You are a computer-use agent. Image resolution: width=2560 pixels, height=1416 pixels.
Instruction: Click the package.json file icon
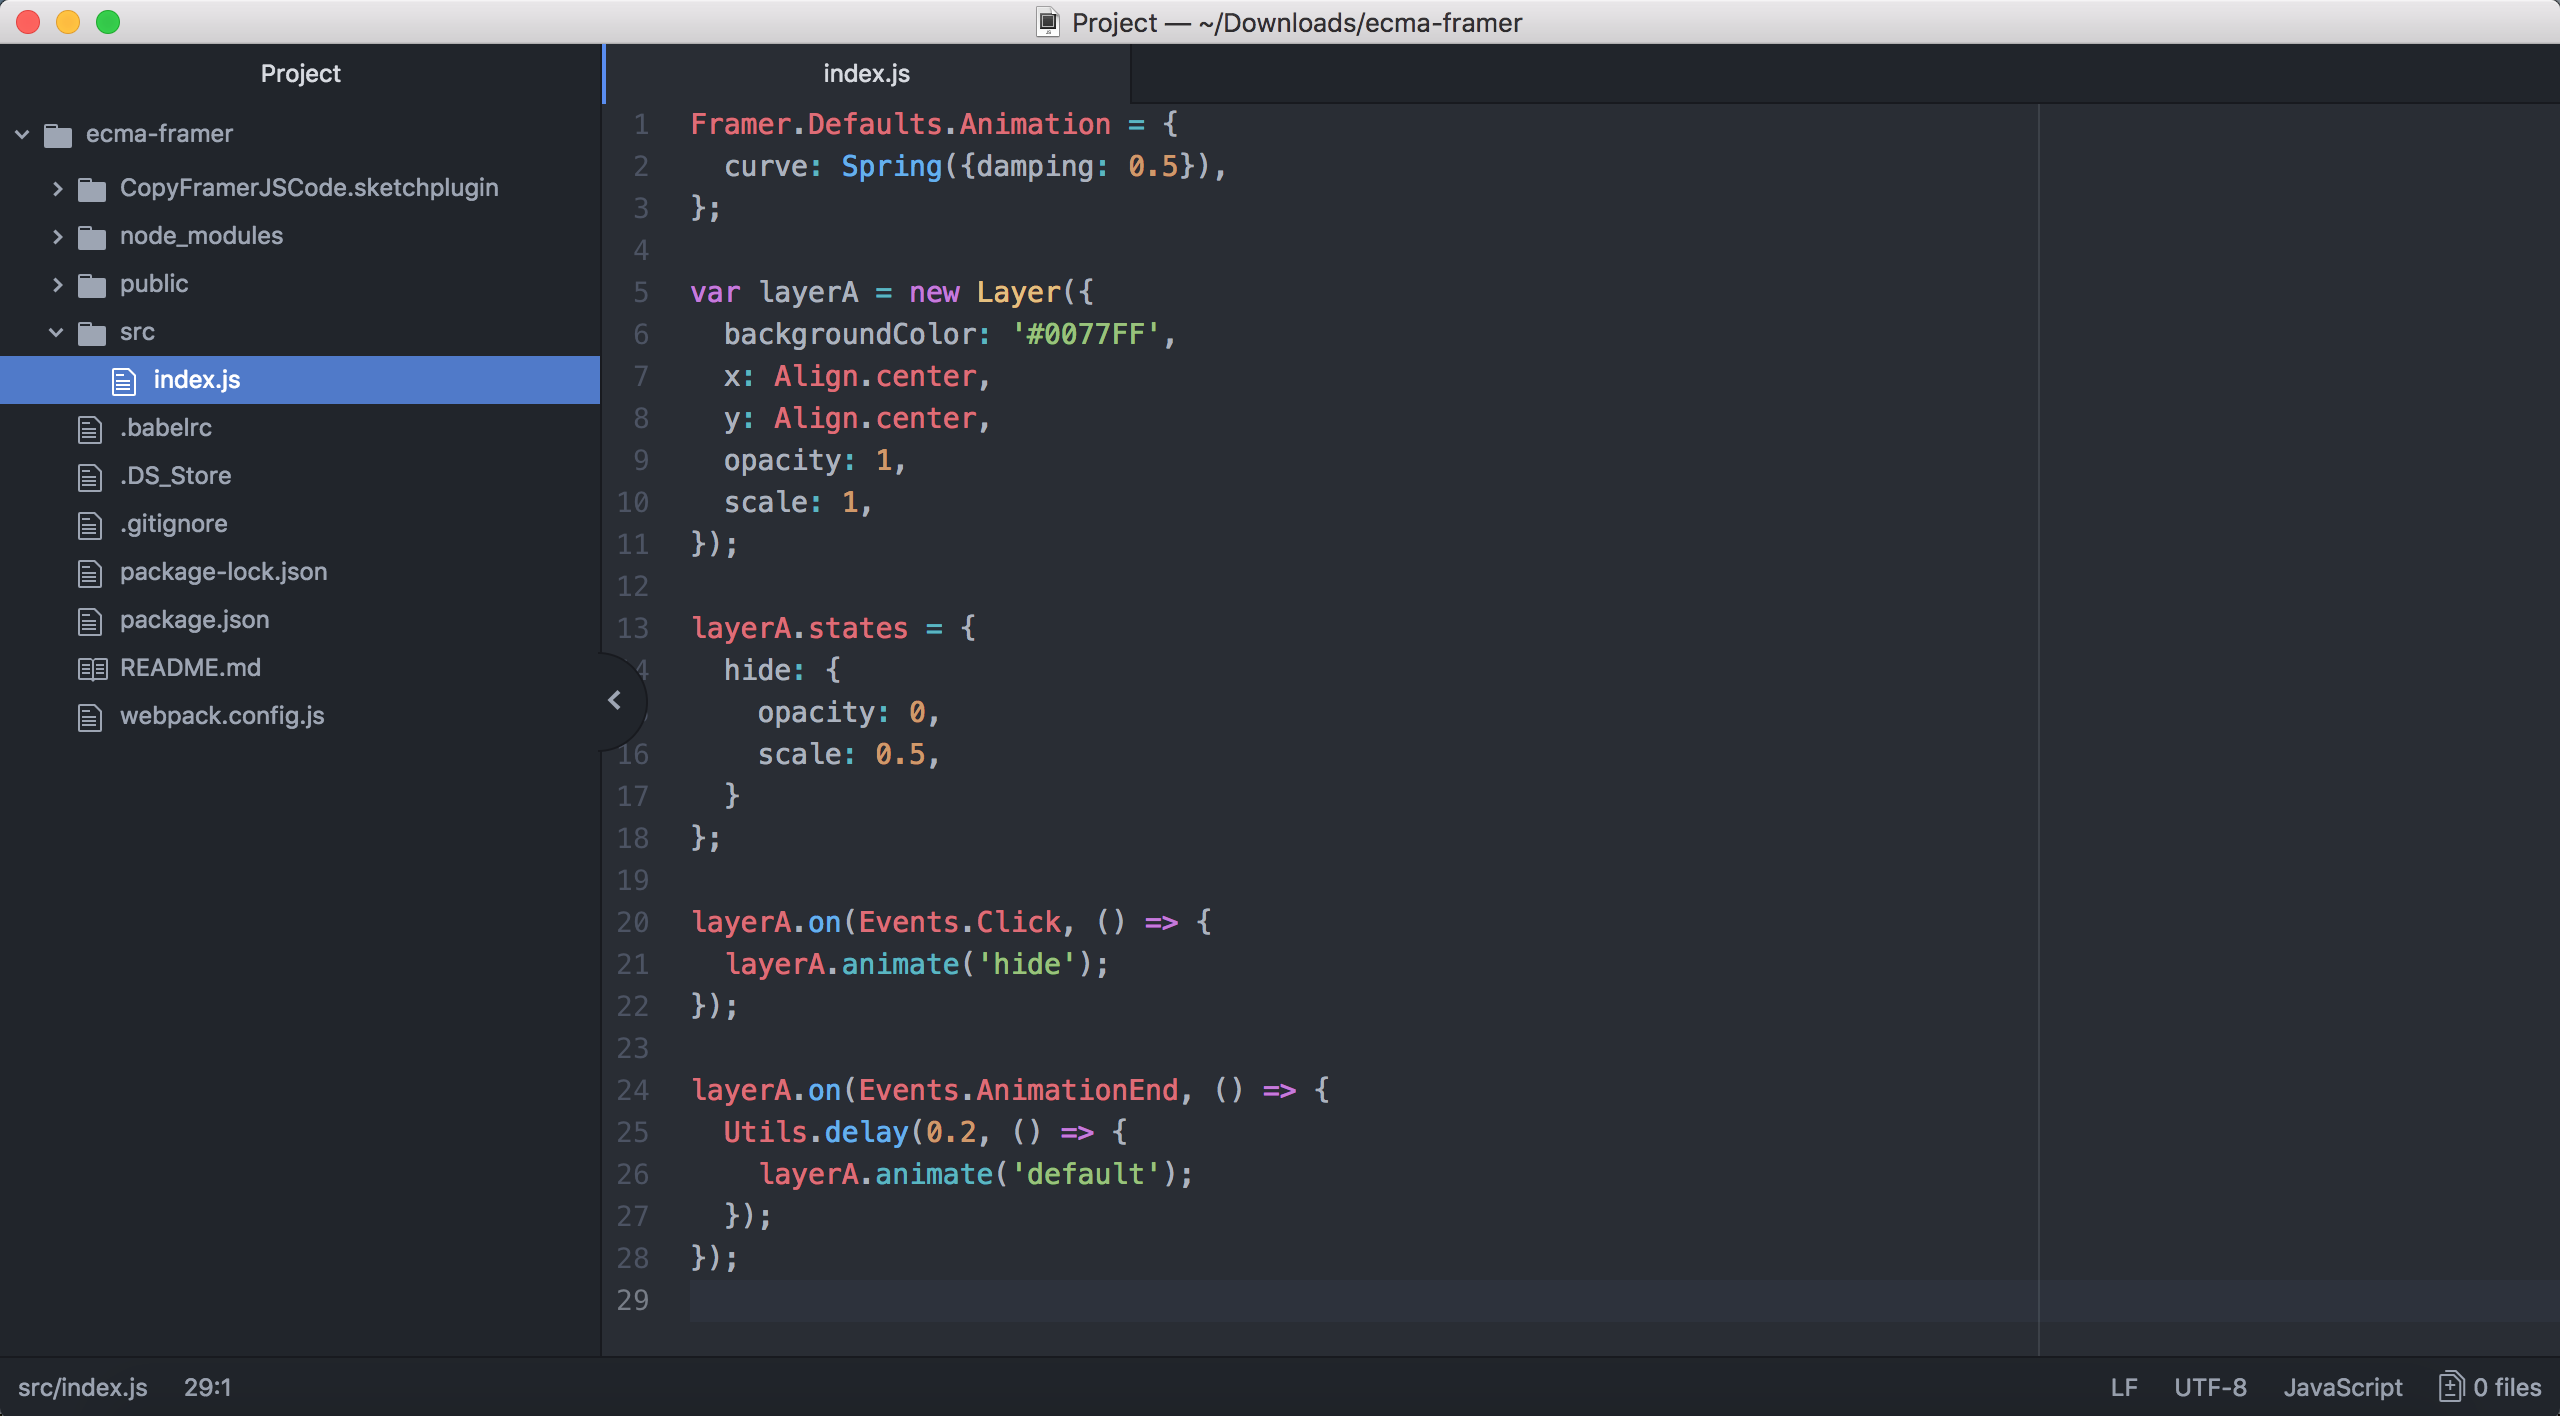coord(90,621)
